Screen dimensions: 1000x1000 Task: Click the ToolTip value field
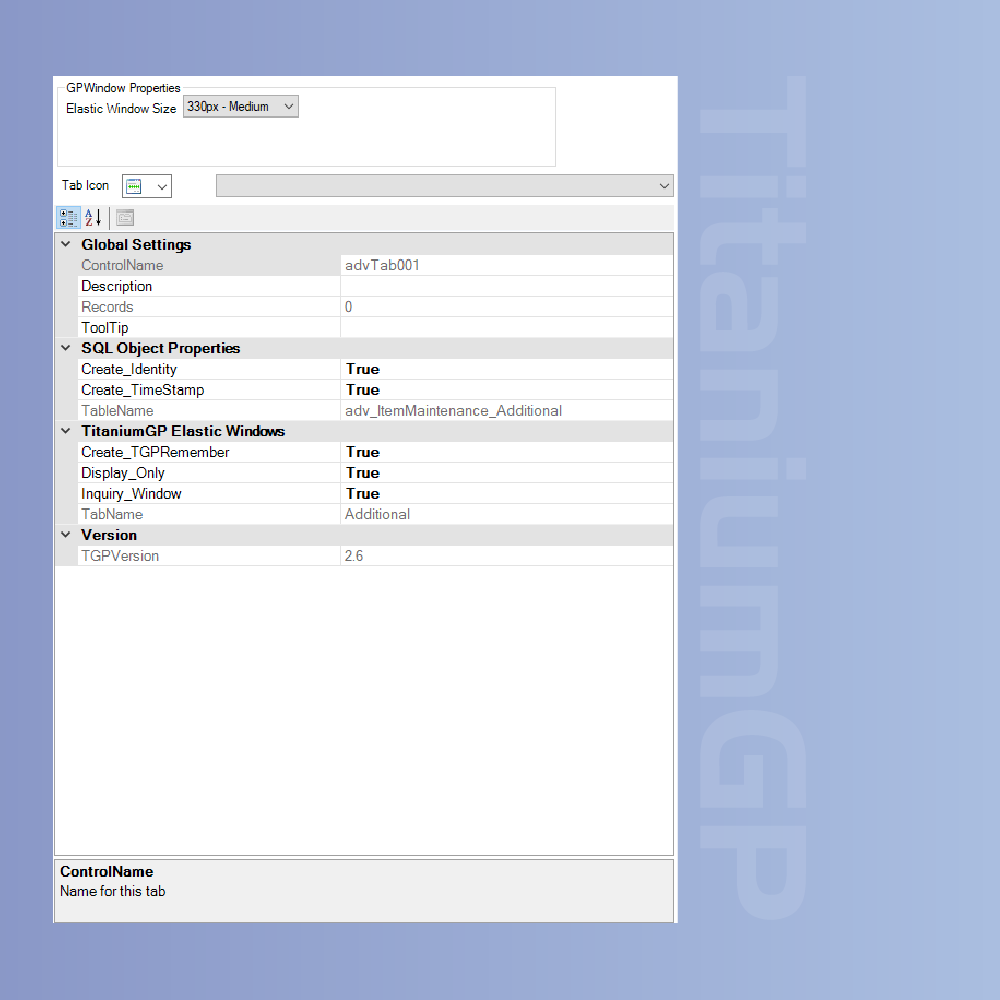coord(507,328)
